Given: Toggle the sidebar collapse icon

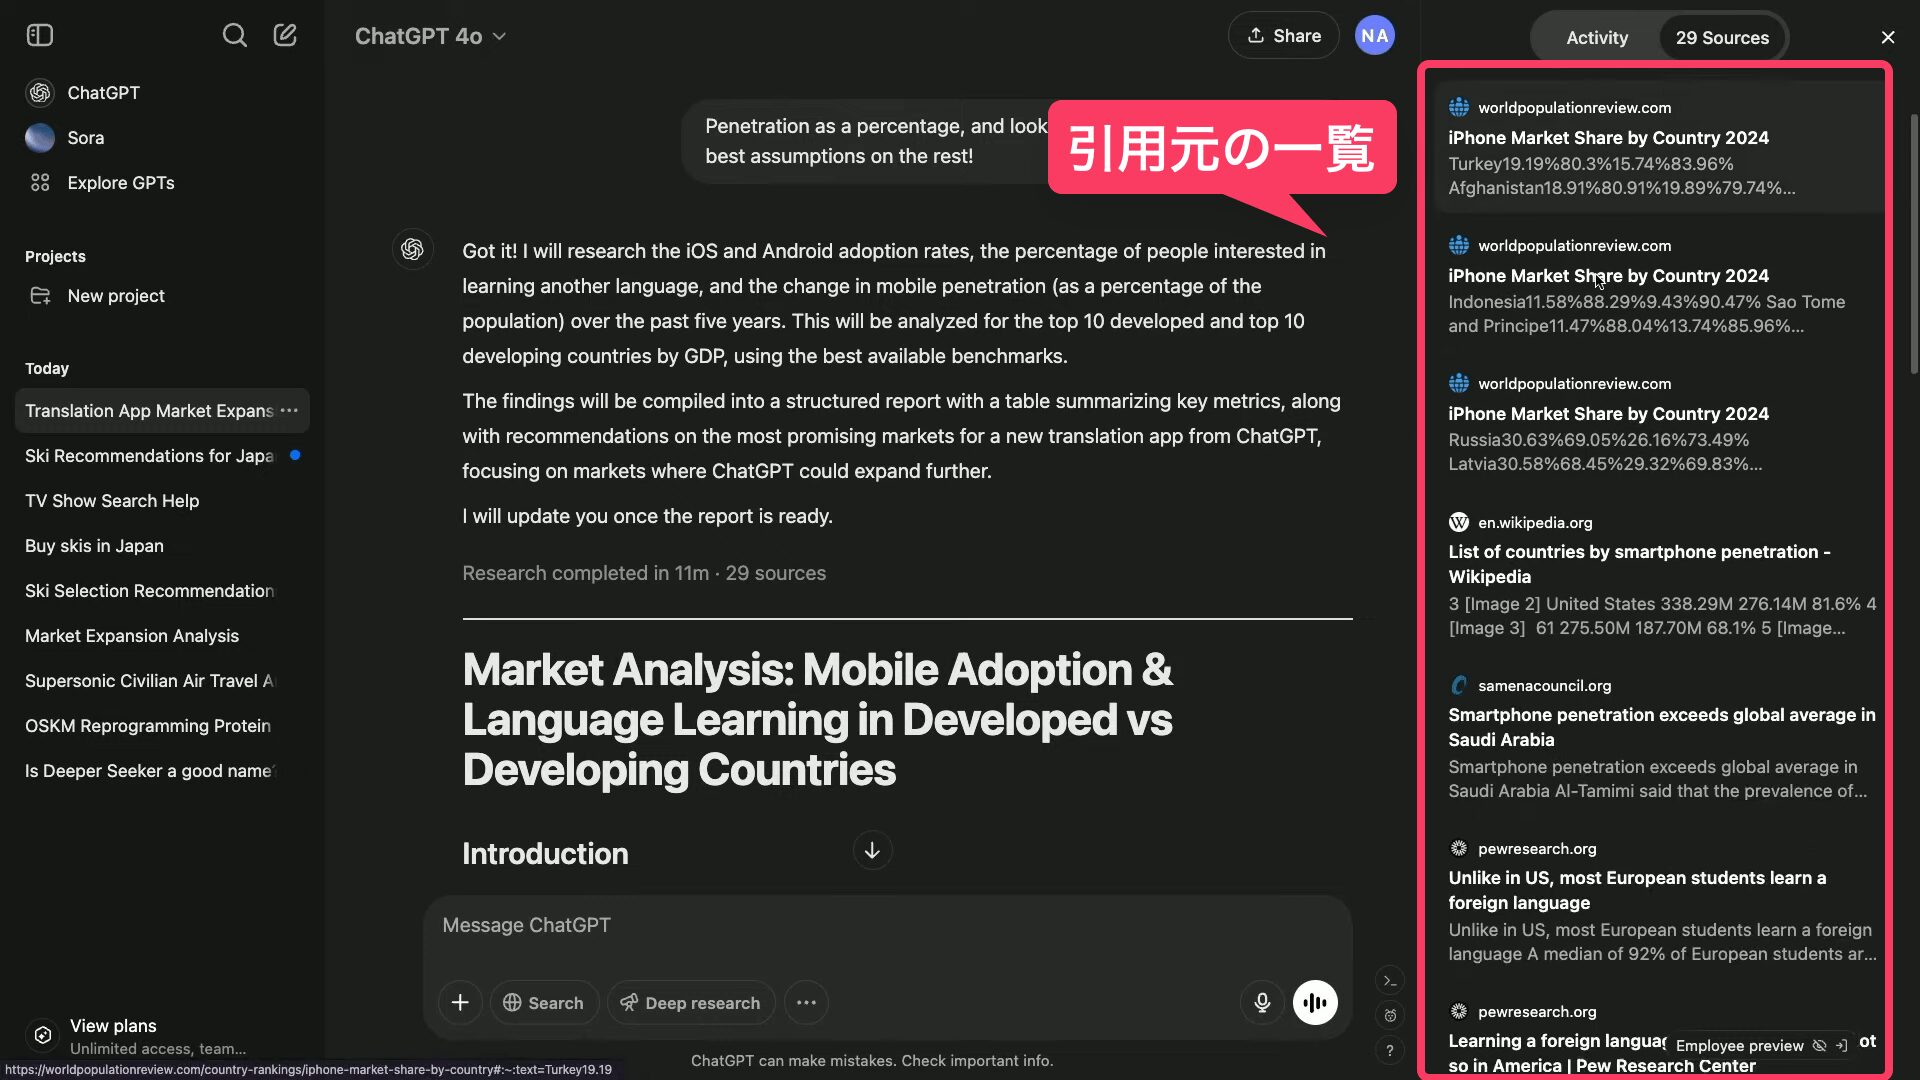Looking at the screenshot, I should [40, 36].
